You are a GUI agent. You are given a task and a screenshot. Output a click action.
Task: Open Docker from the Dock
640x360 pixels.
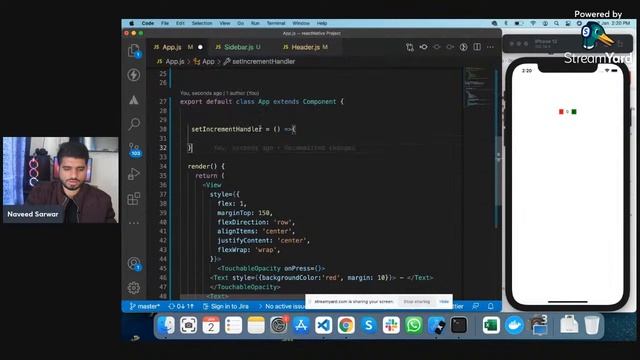514,325
